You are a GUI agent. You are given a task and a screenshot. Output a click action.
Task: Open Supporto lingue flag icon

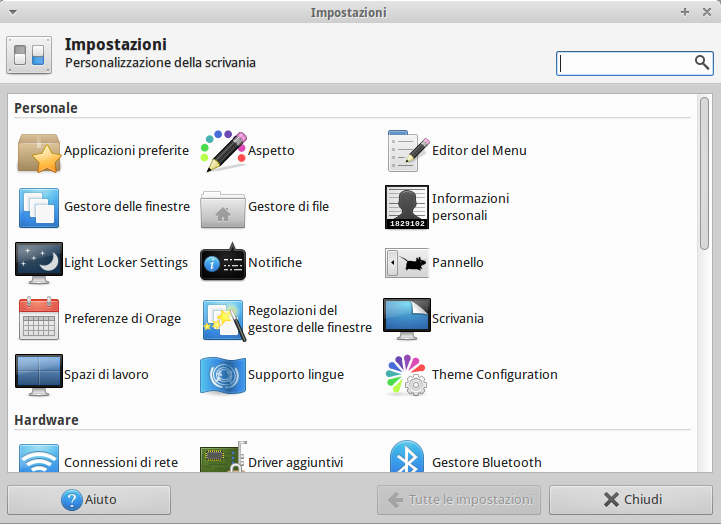(x=223, y=376)
